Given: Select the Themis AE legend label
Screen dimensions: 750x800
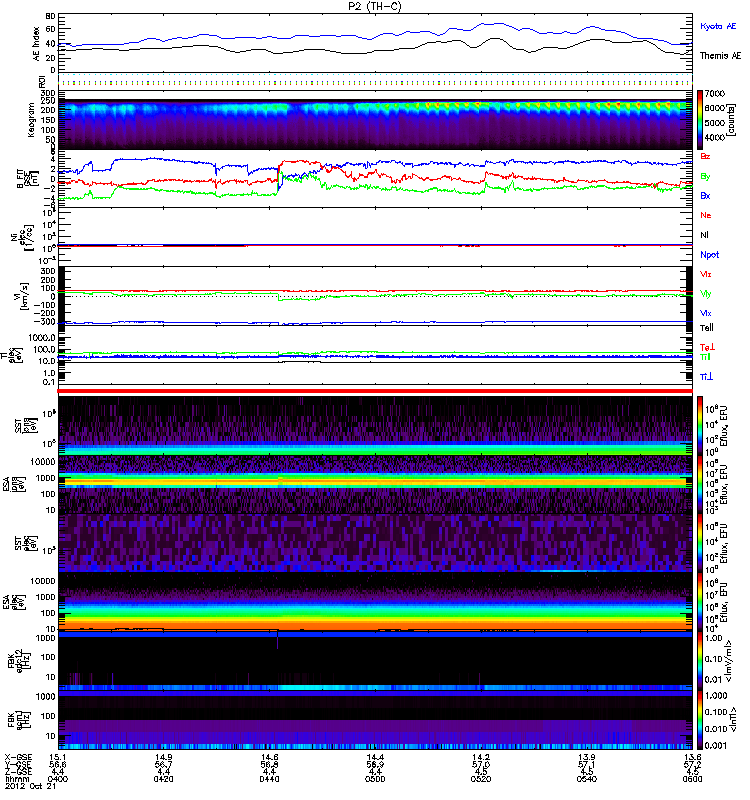Looking at the screenshot, I should [x=720, y=56].
